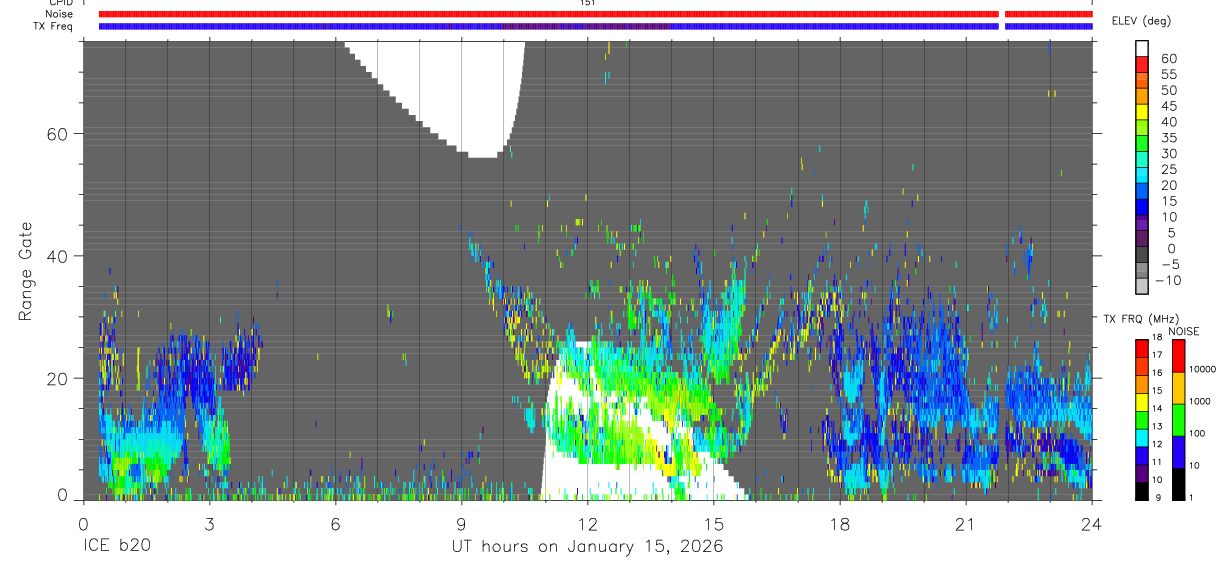Click the "55" label on the ELEV color bar

(x=1169, y=74)
